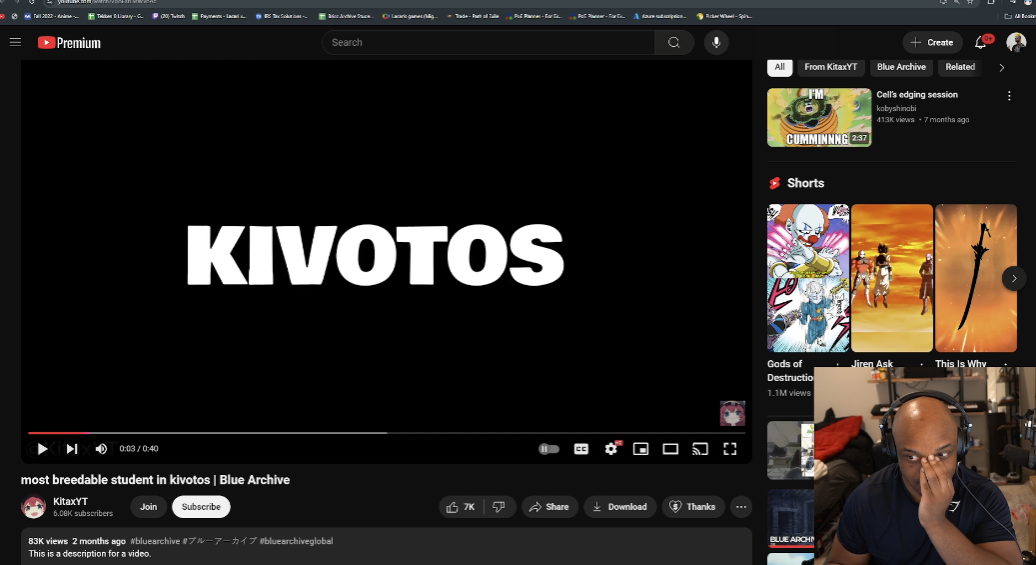The width and height of the screenshot is (1036, 565).
Task: Open the Gods of Destruction short
Action: tap(807, 278)
